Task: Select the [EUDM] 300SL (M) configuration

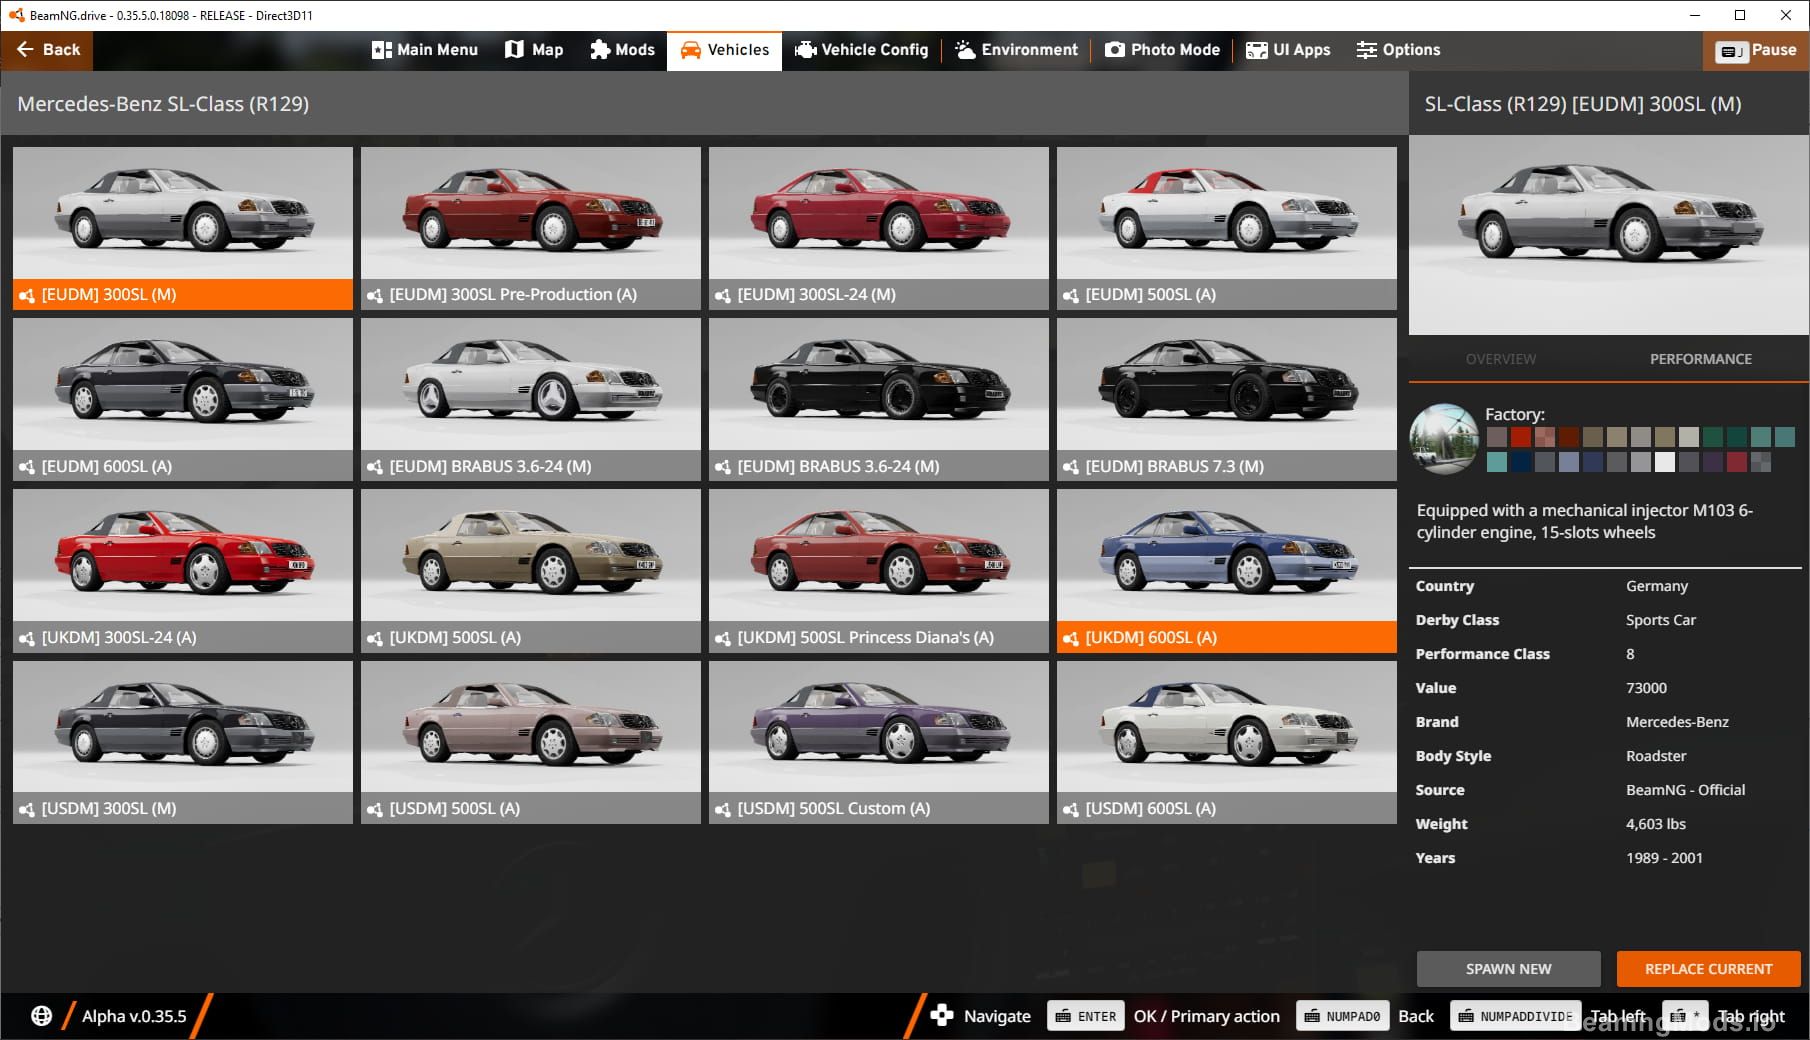Action: [183, 228]
